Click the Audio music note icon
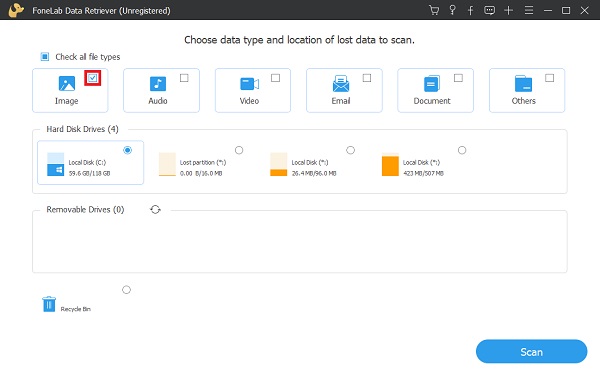 point(158,83)
